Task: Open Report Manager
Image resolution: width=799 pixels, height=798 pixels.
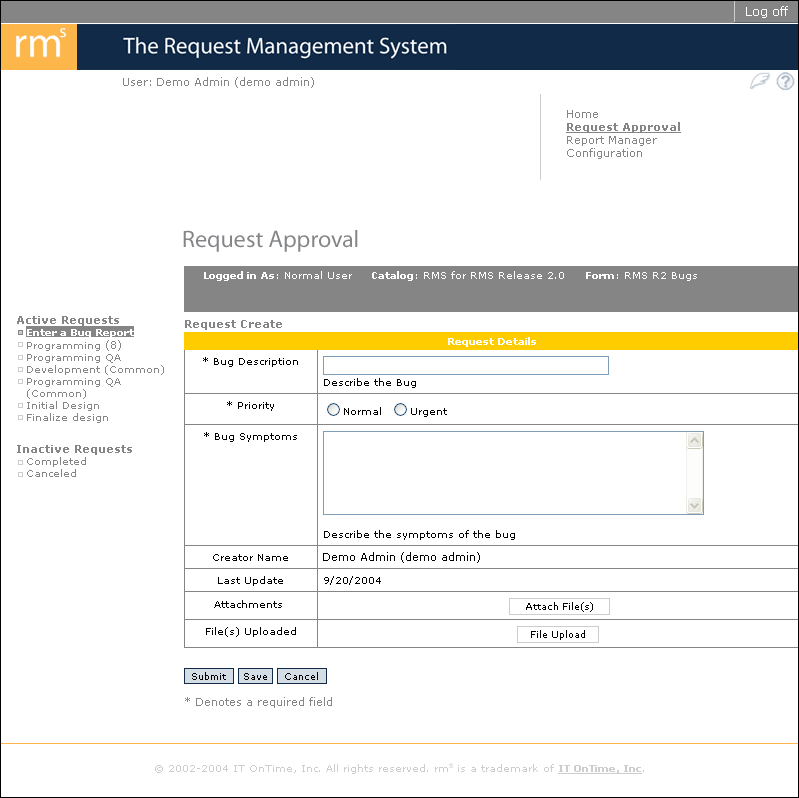Action: coord(611,140)
